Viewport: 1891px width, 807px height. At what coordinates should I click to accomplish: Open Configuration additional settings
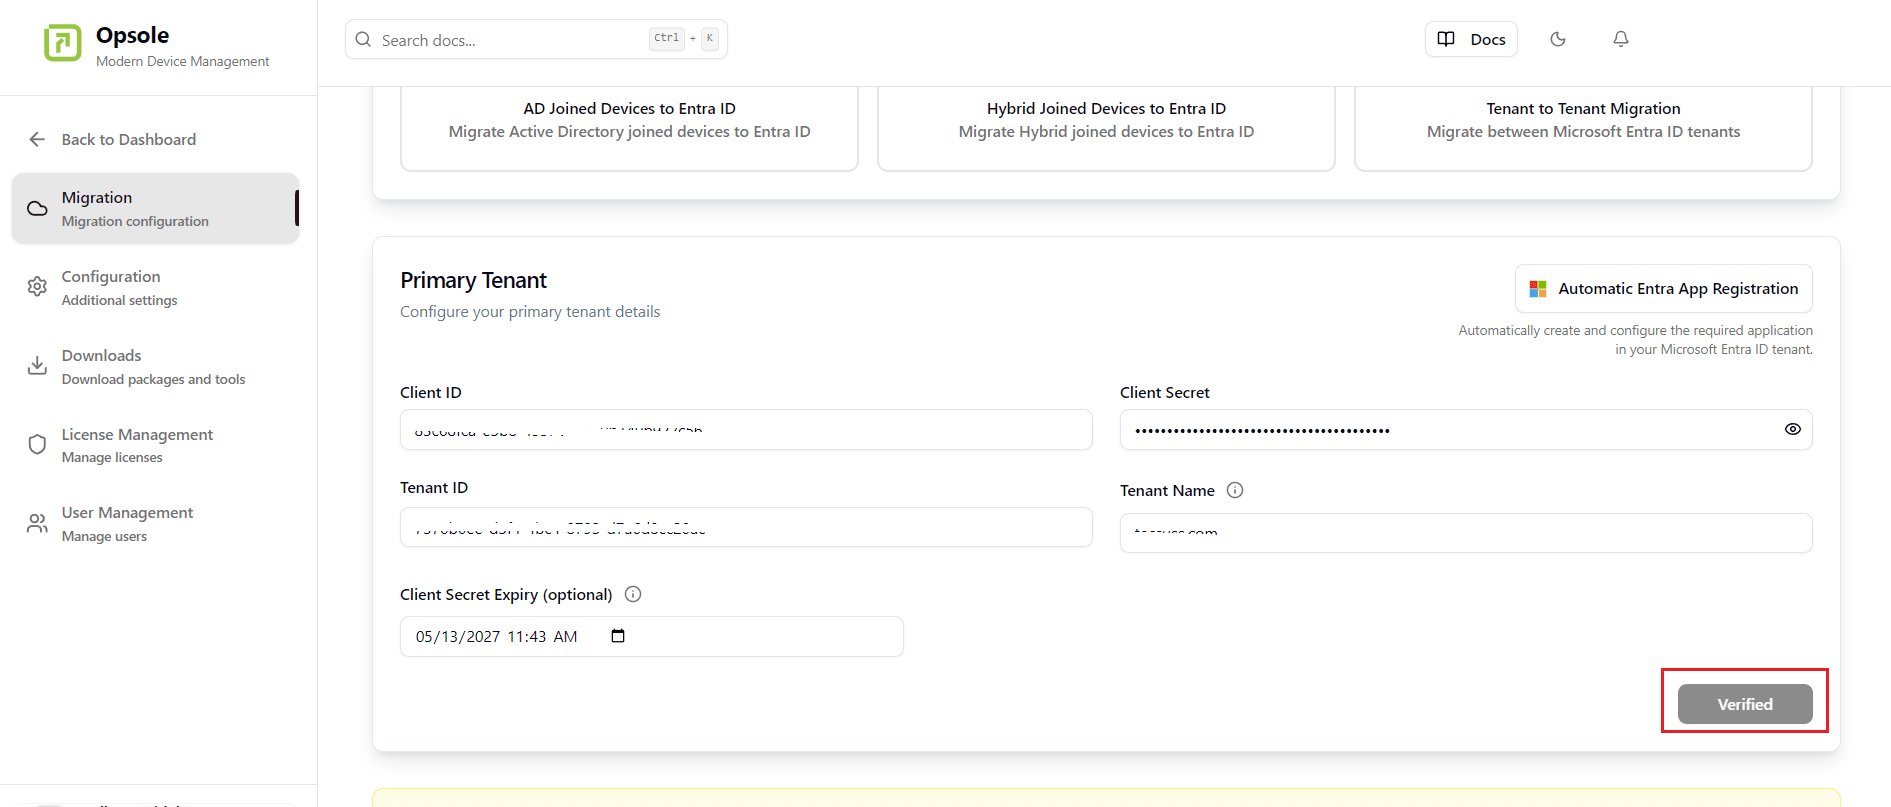coord(155,287)
